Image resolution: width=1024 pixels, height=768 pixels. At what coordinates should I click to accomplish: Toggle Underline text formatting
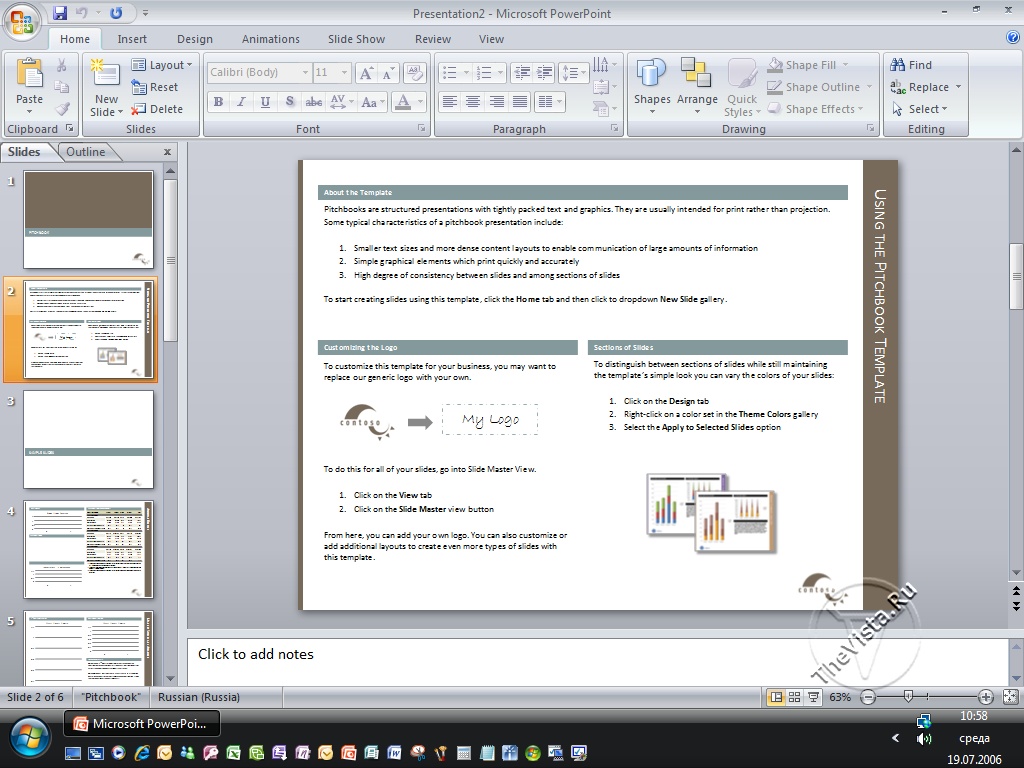(265, 102)
